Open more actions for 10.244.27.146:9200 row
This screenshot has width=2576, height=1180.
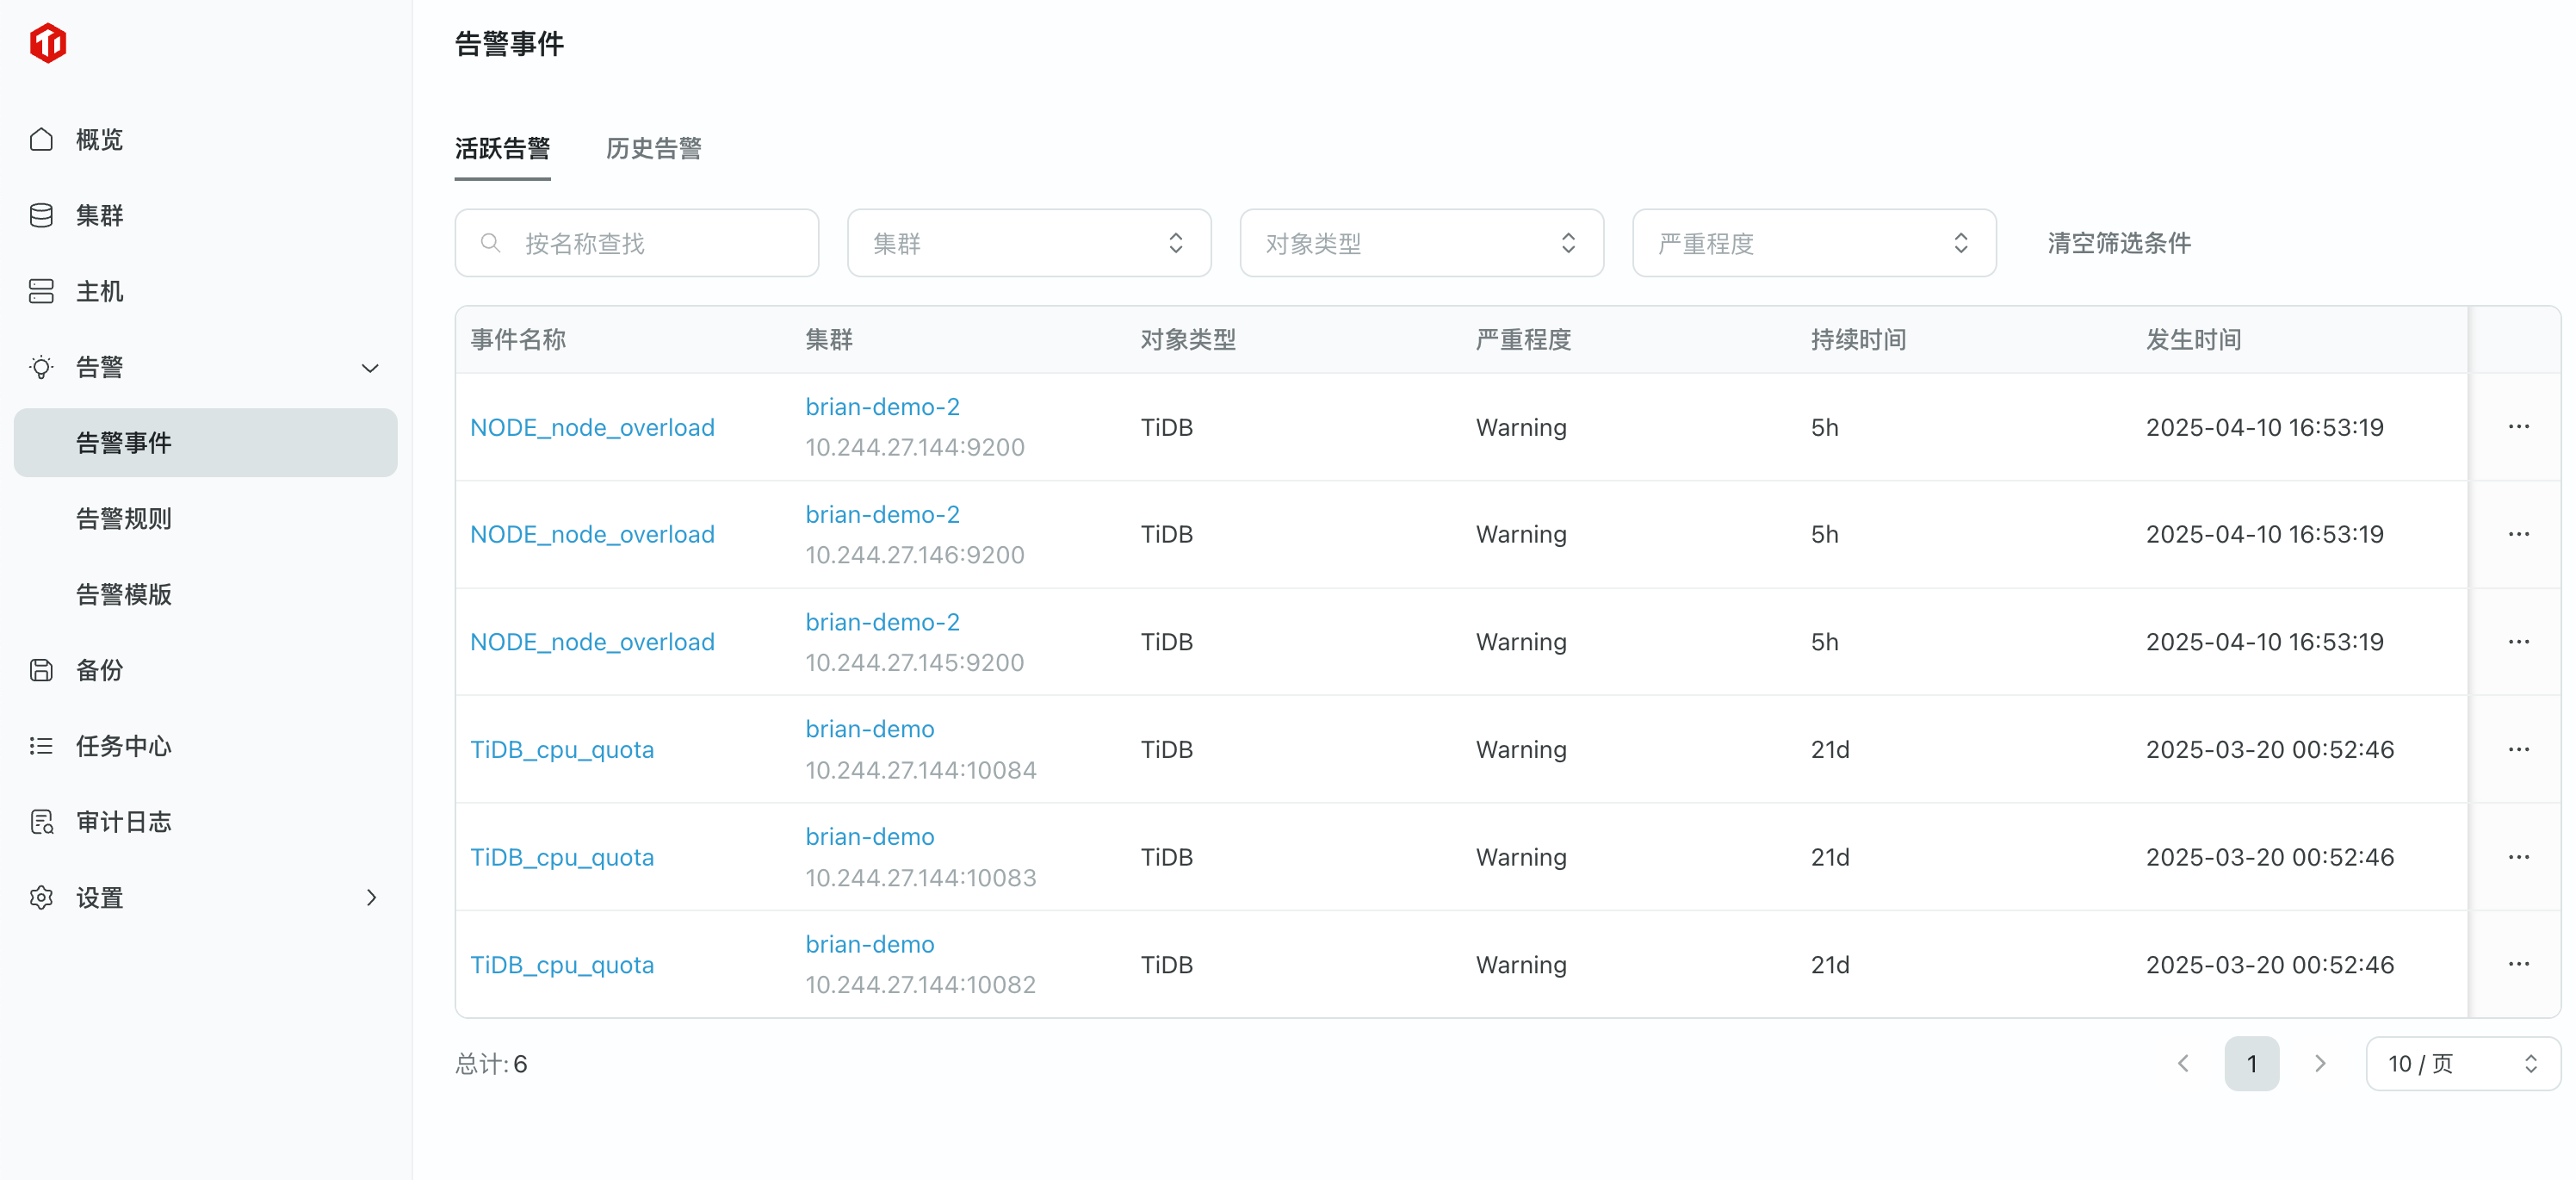[2518, 534]
